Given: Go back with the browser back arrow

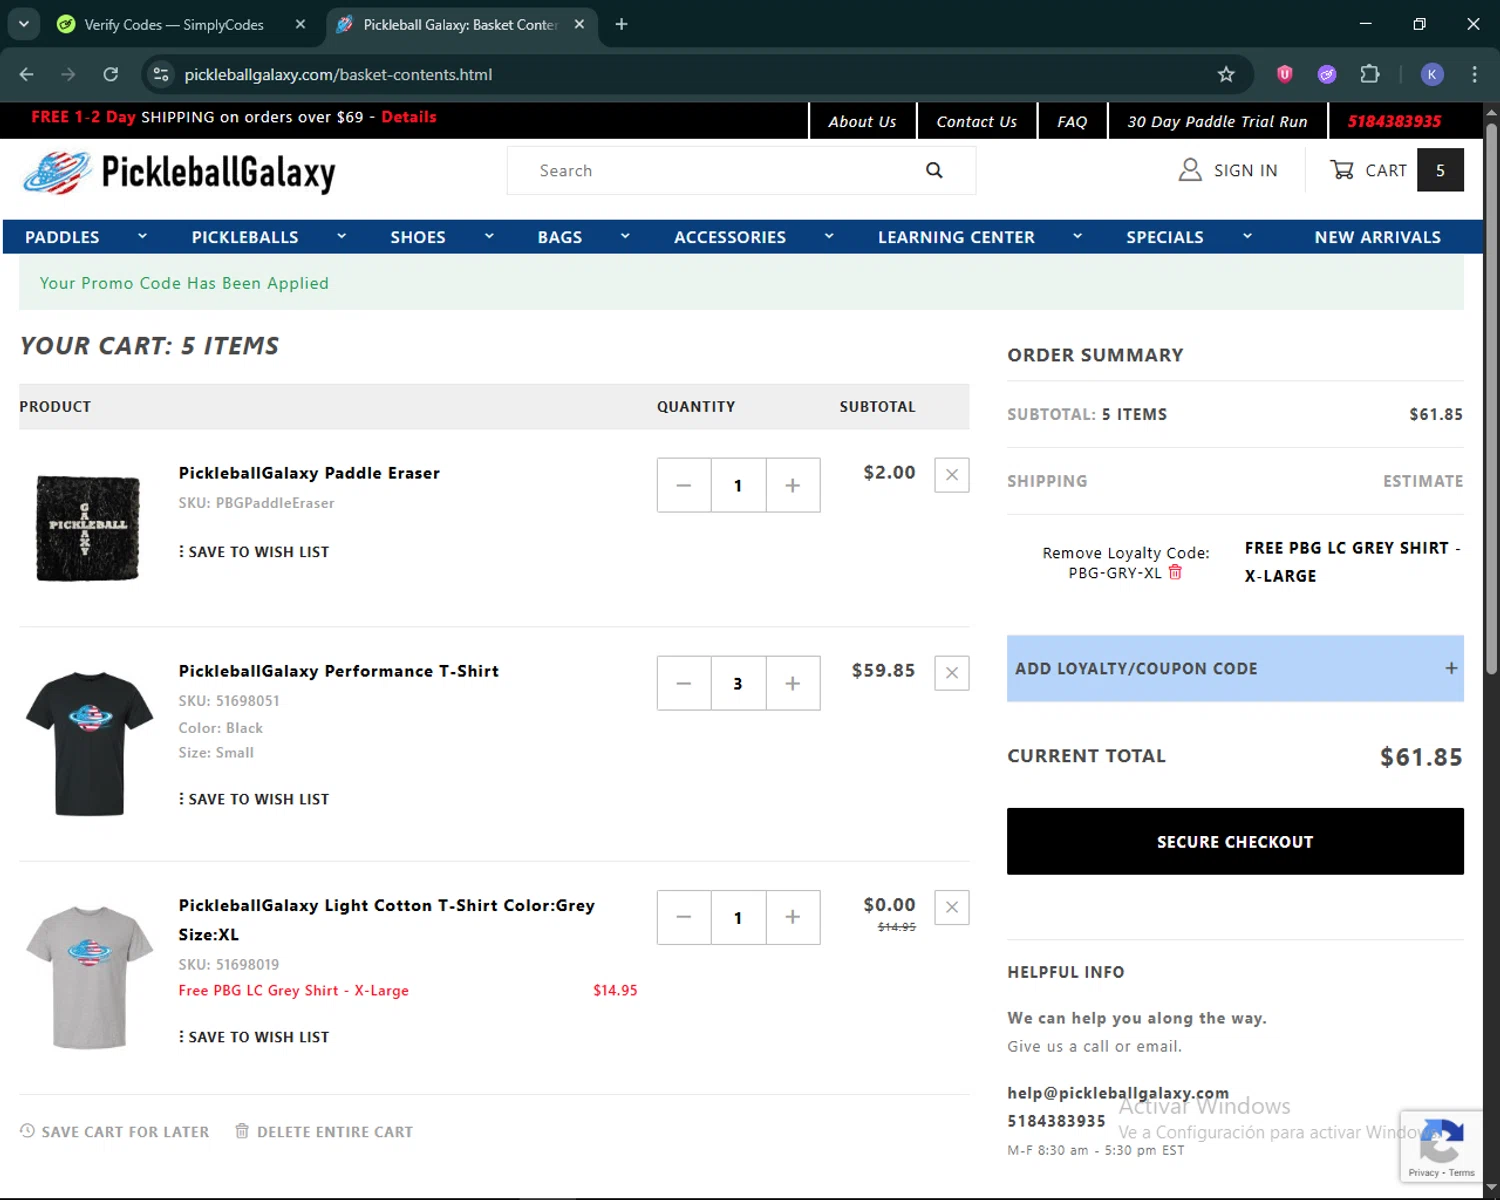Looking at the screenshot, I should click(27, 74).
